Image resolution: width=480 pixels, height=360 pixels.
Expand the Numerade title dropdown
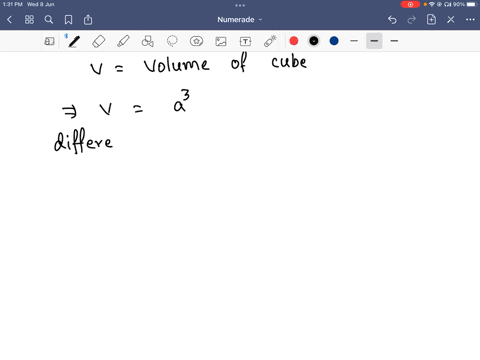240,20
